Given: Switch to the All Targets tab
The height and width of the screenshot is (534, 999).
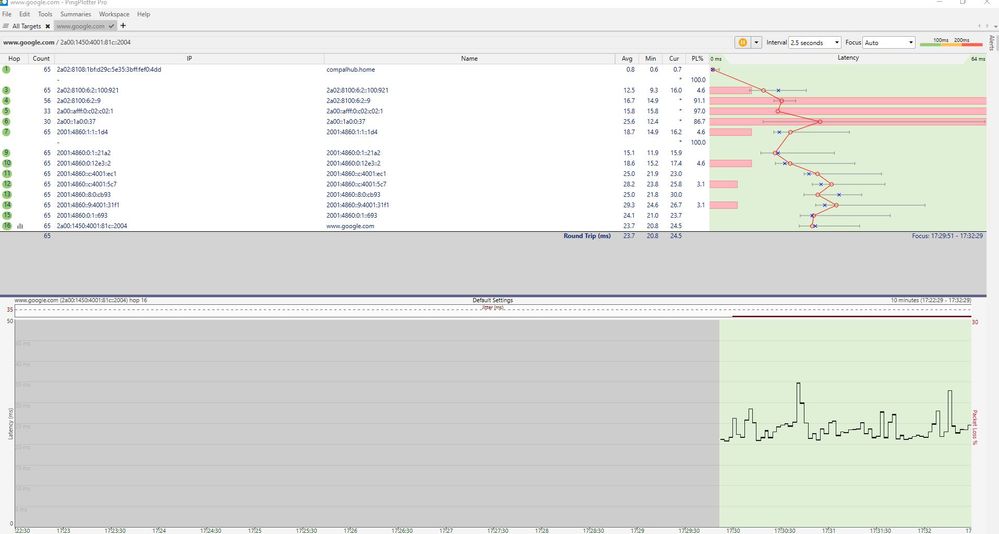Looking at the screenshot, I should (26, 26).
